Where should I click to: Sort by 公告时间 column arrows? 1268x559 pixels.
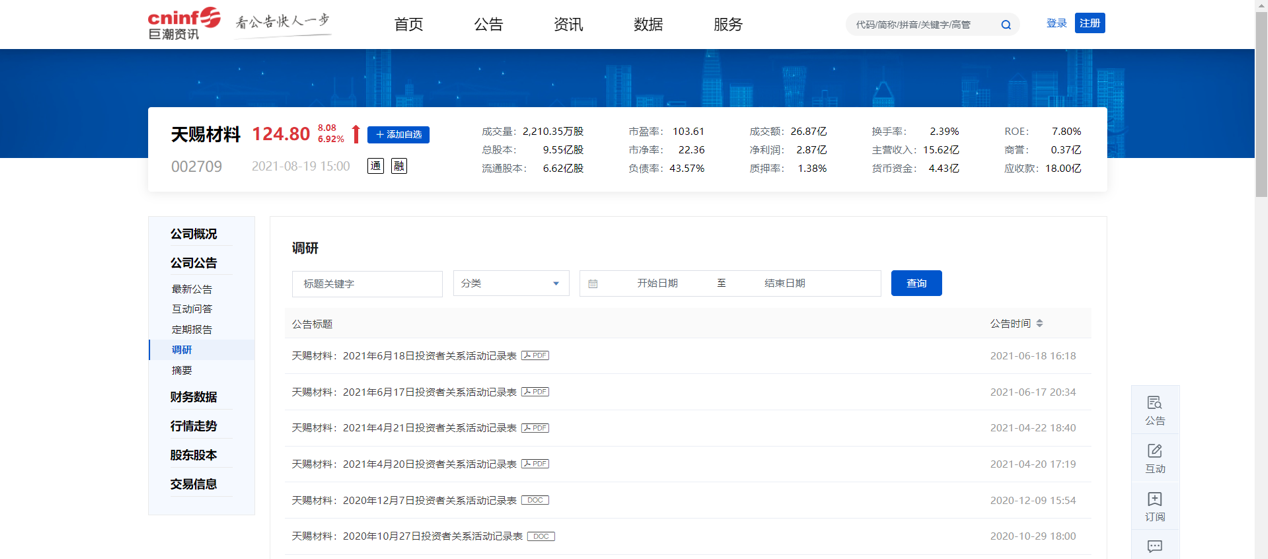(1040, 323)
